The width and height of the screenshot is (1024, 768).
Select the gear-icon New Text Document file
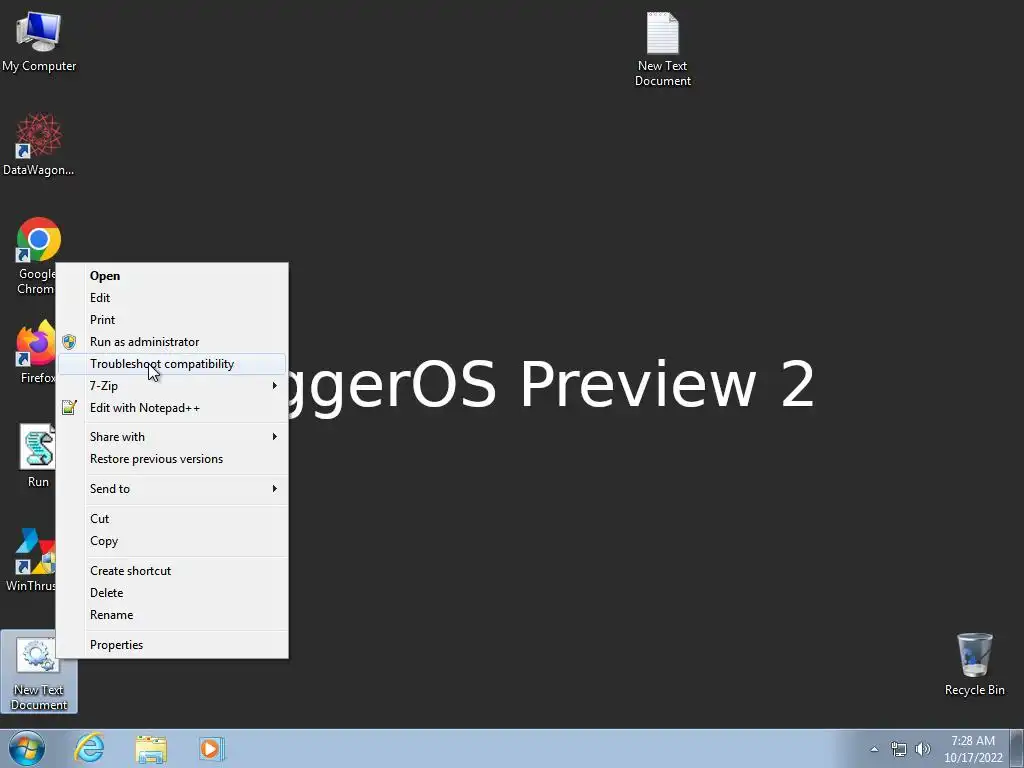tap(39, 673)
